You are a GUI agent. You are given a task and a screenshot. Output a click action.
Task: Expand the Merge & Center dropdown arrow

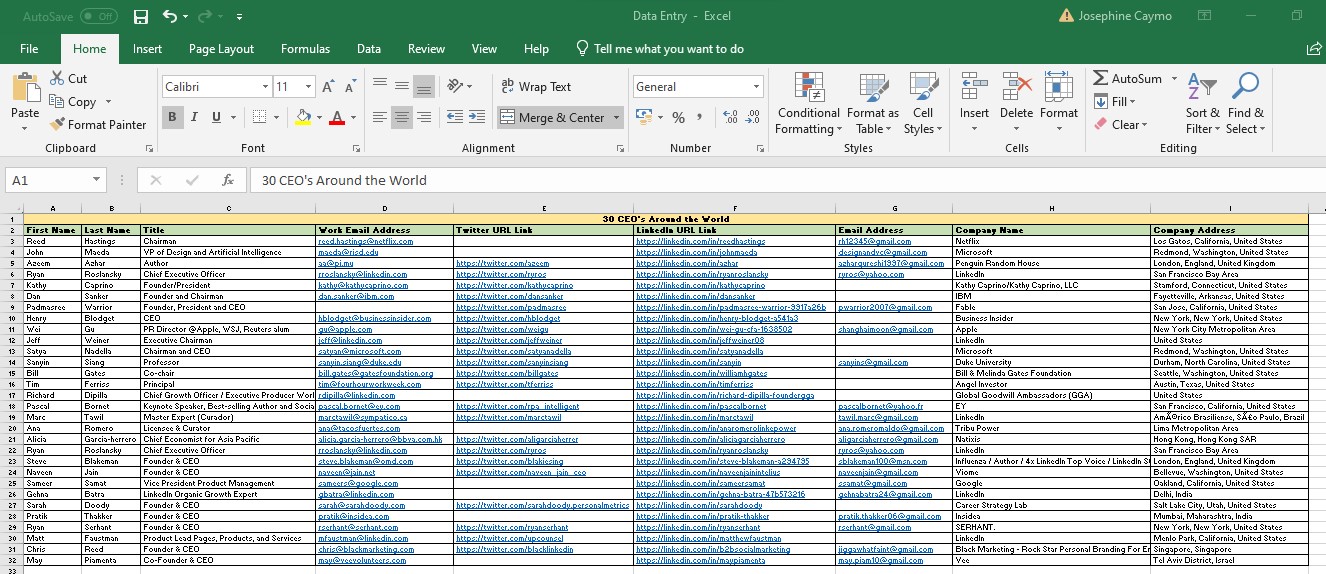point(616,118)
